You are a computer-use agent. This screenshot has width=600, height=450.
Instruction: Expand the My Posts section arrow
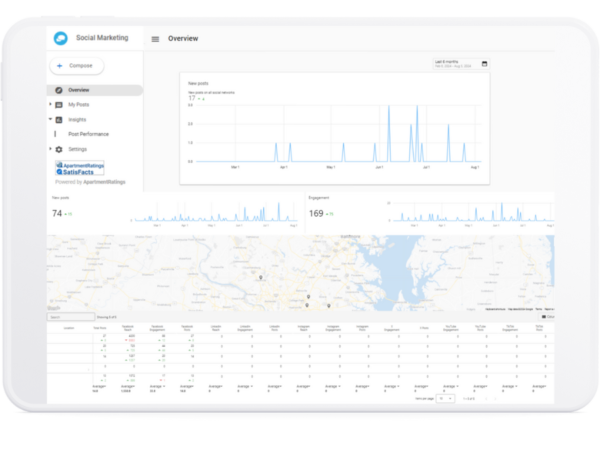point(50,104)
